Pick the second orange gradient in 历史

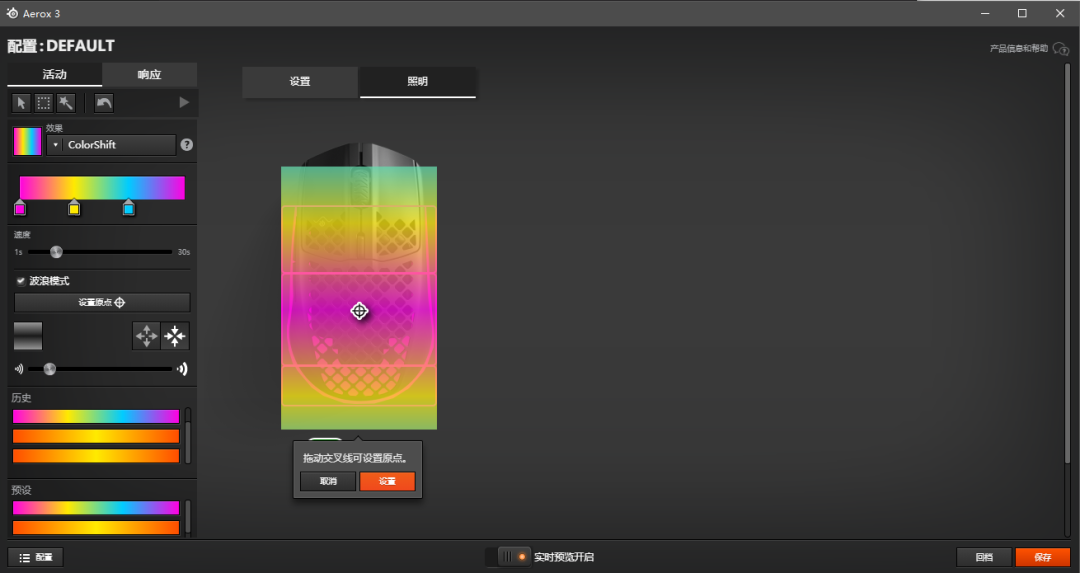(x=96, y=436)
